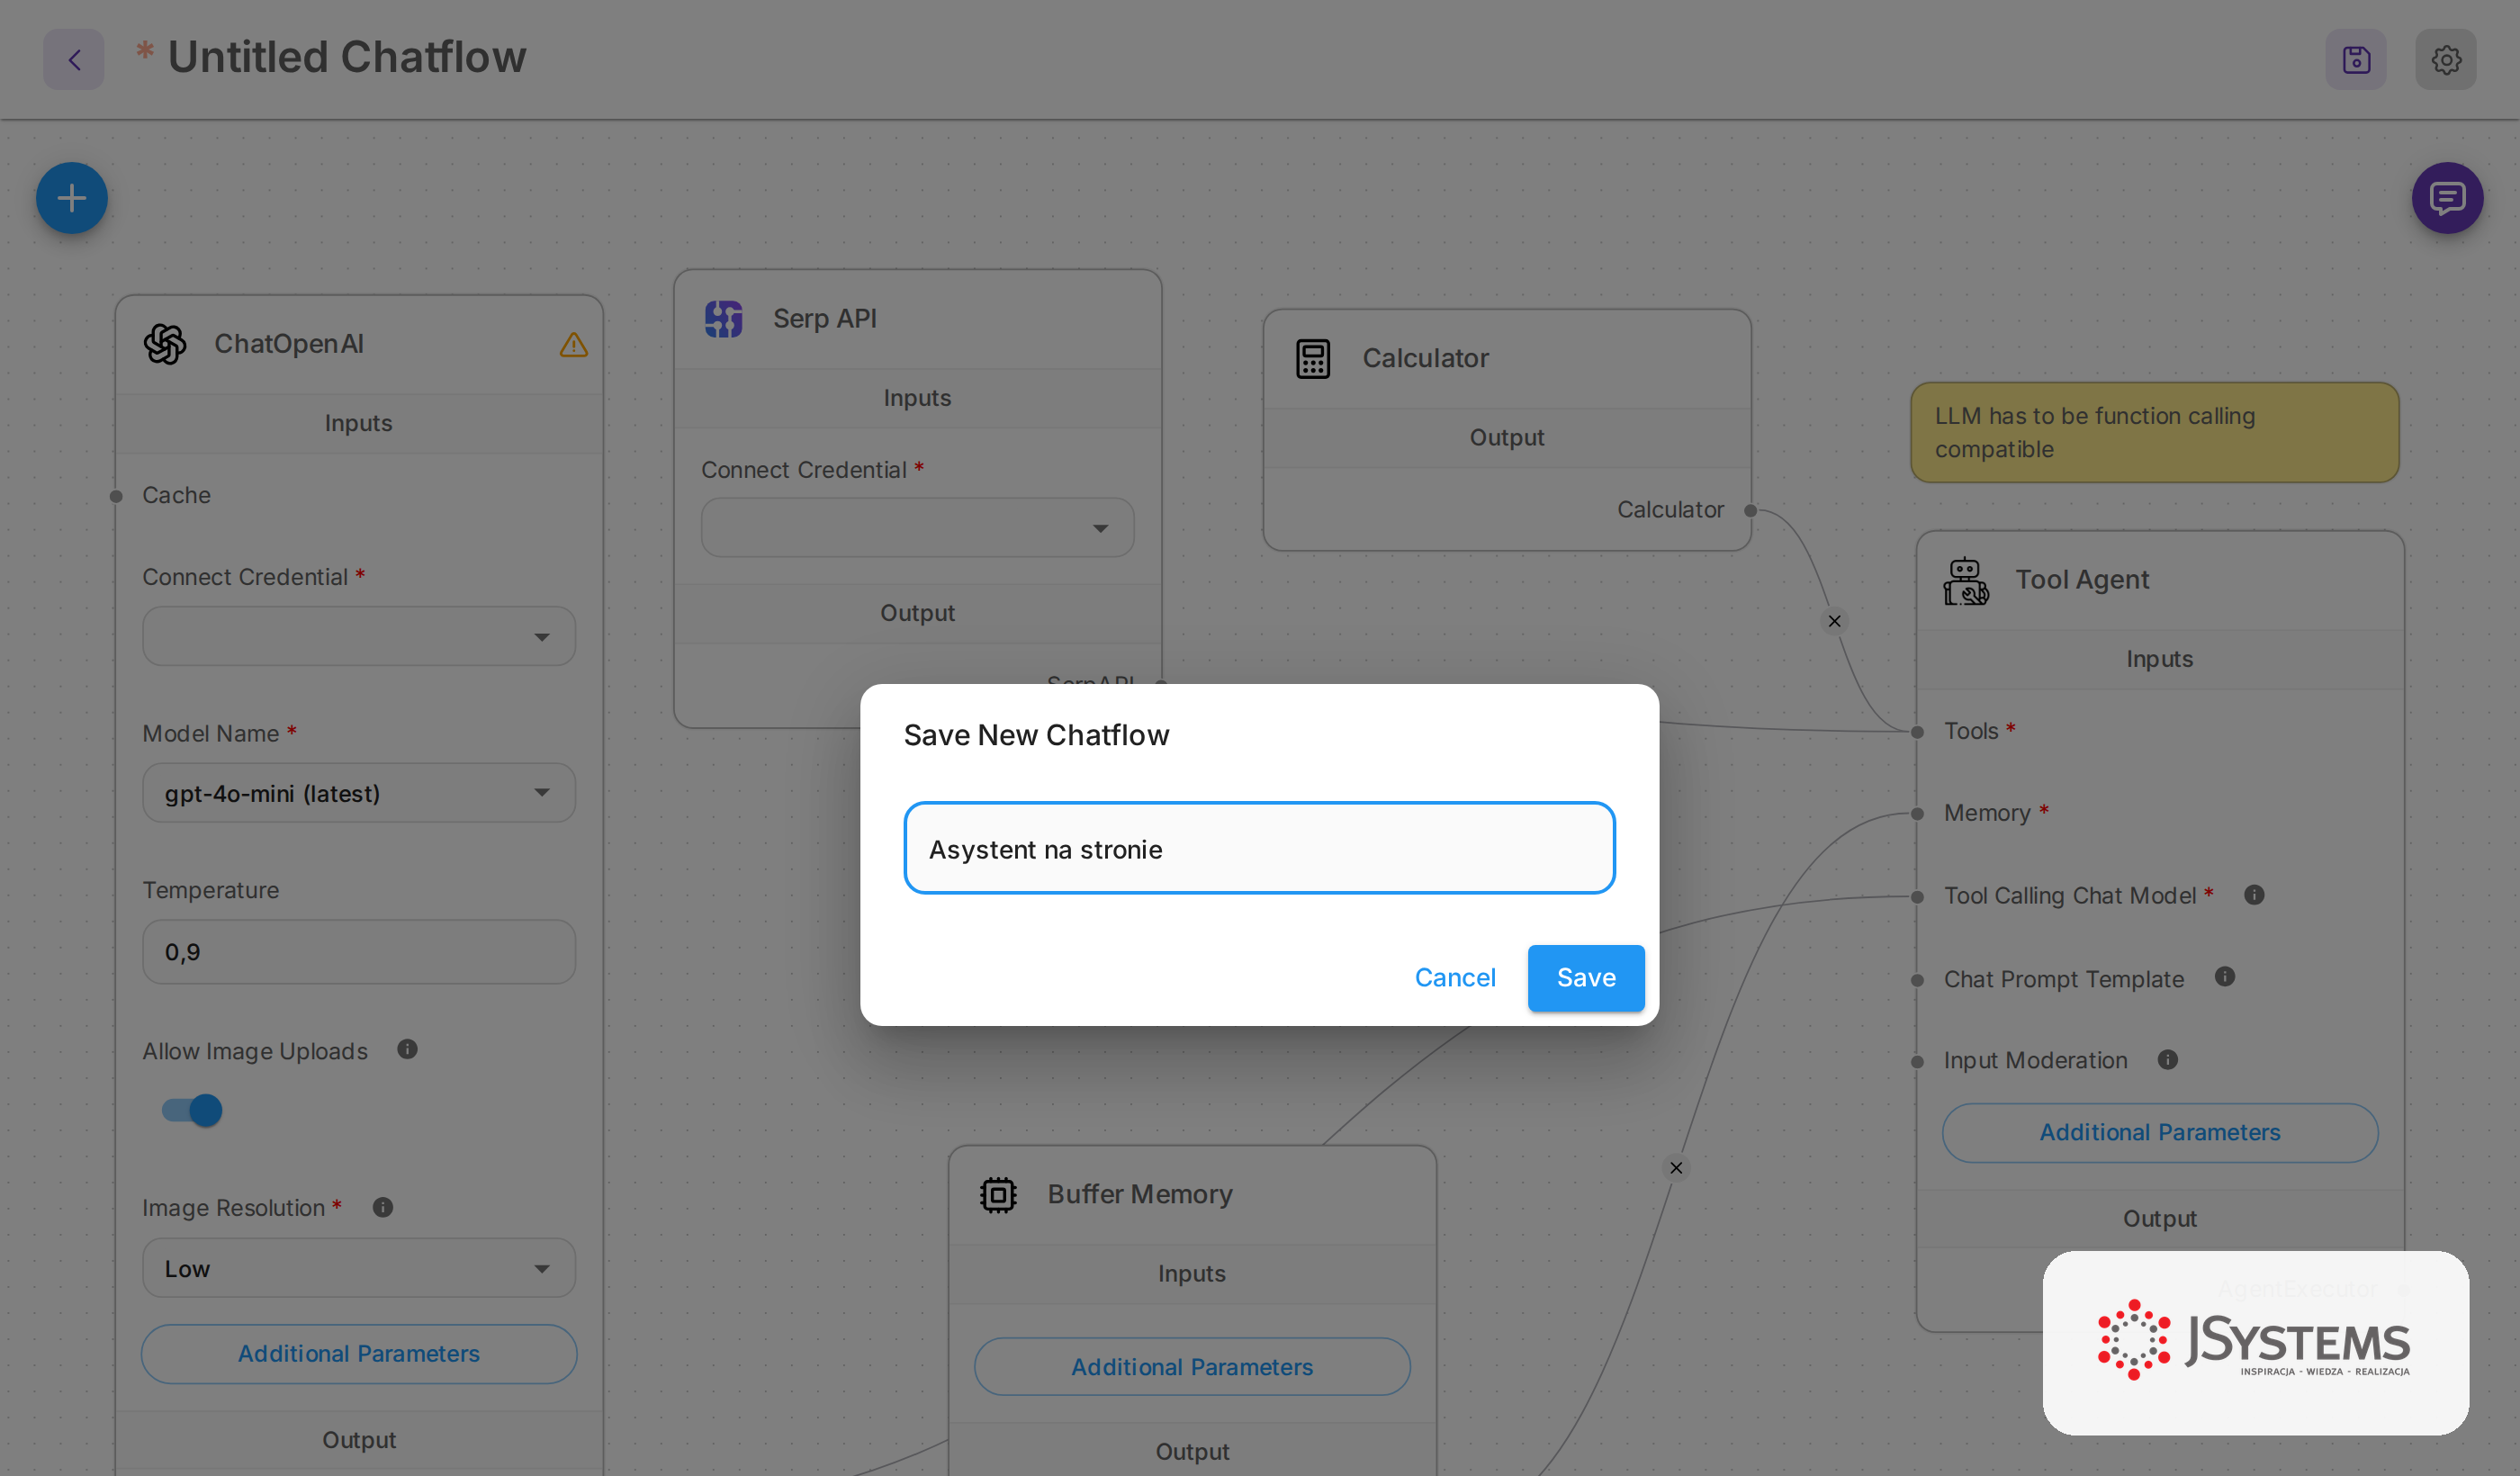Click the Chat Prompt Template connector dot
The width and height of the screenshot is (2520, 1476).
(x=1917, y=980)
